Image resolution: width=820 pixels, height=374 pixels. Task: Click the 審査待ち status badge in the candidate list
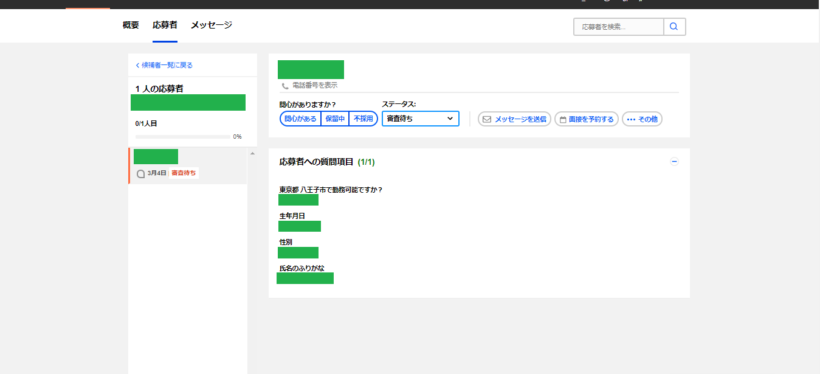(x=184, y=173)
